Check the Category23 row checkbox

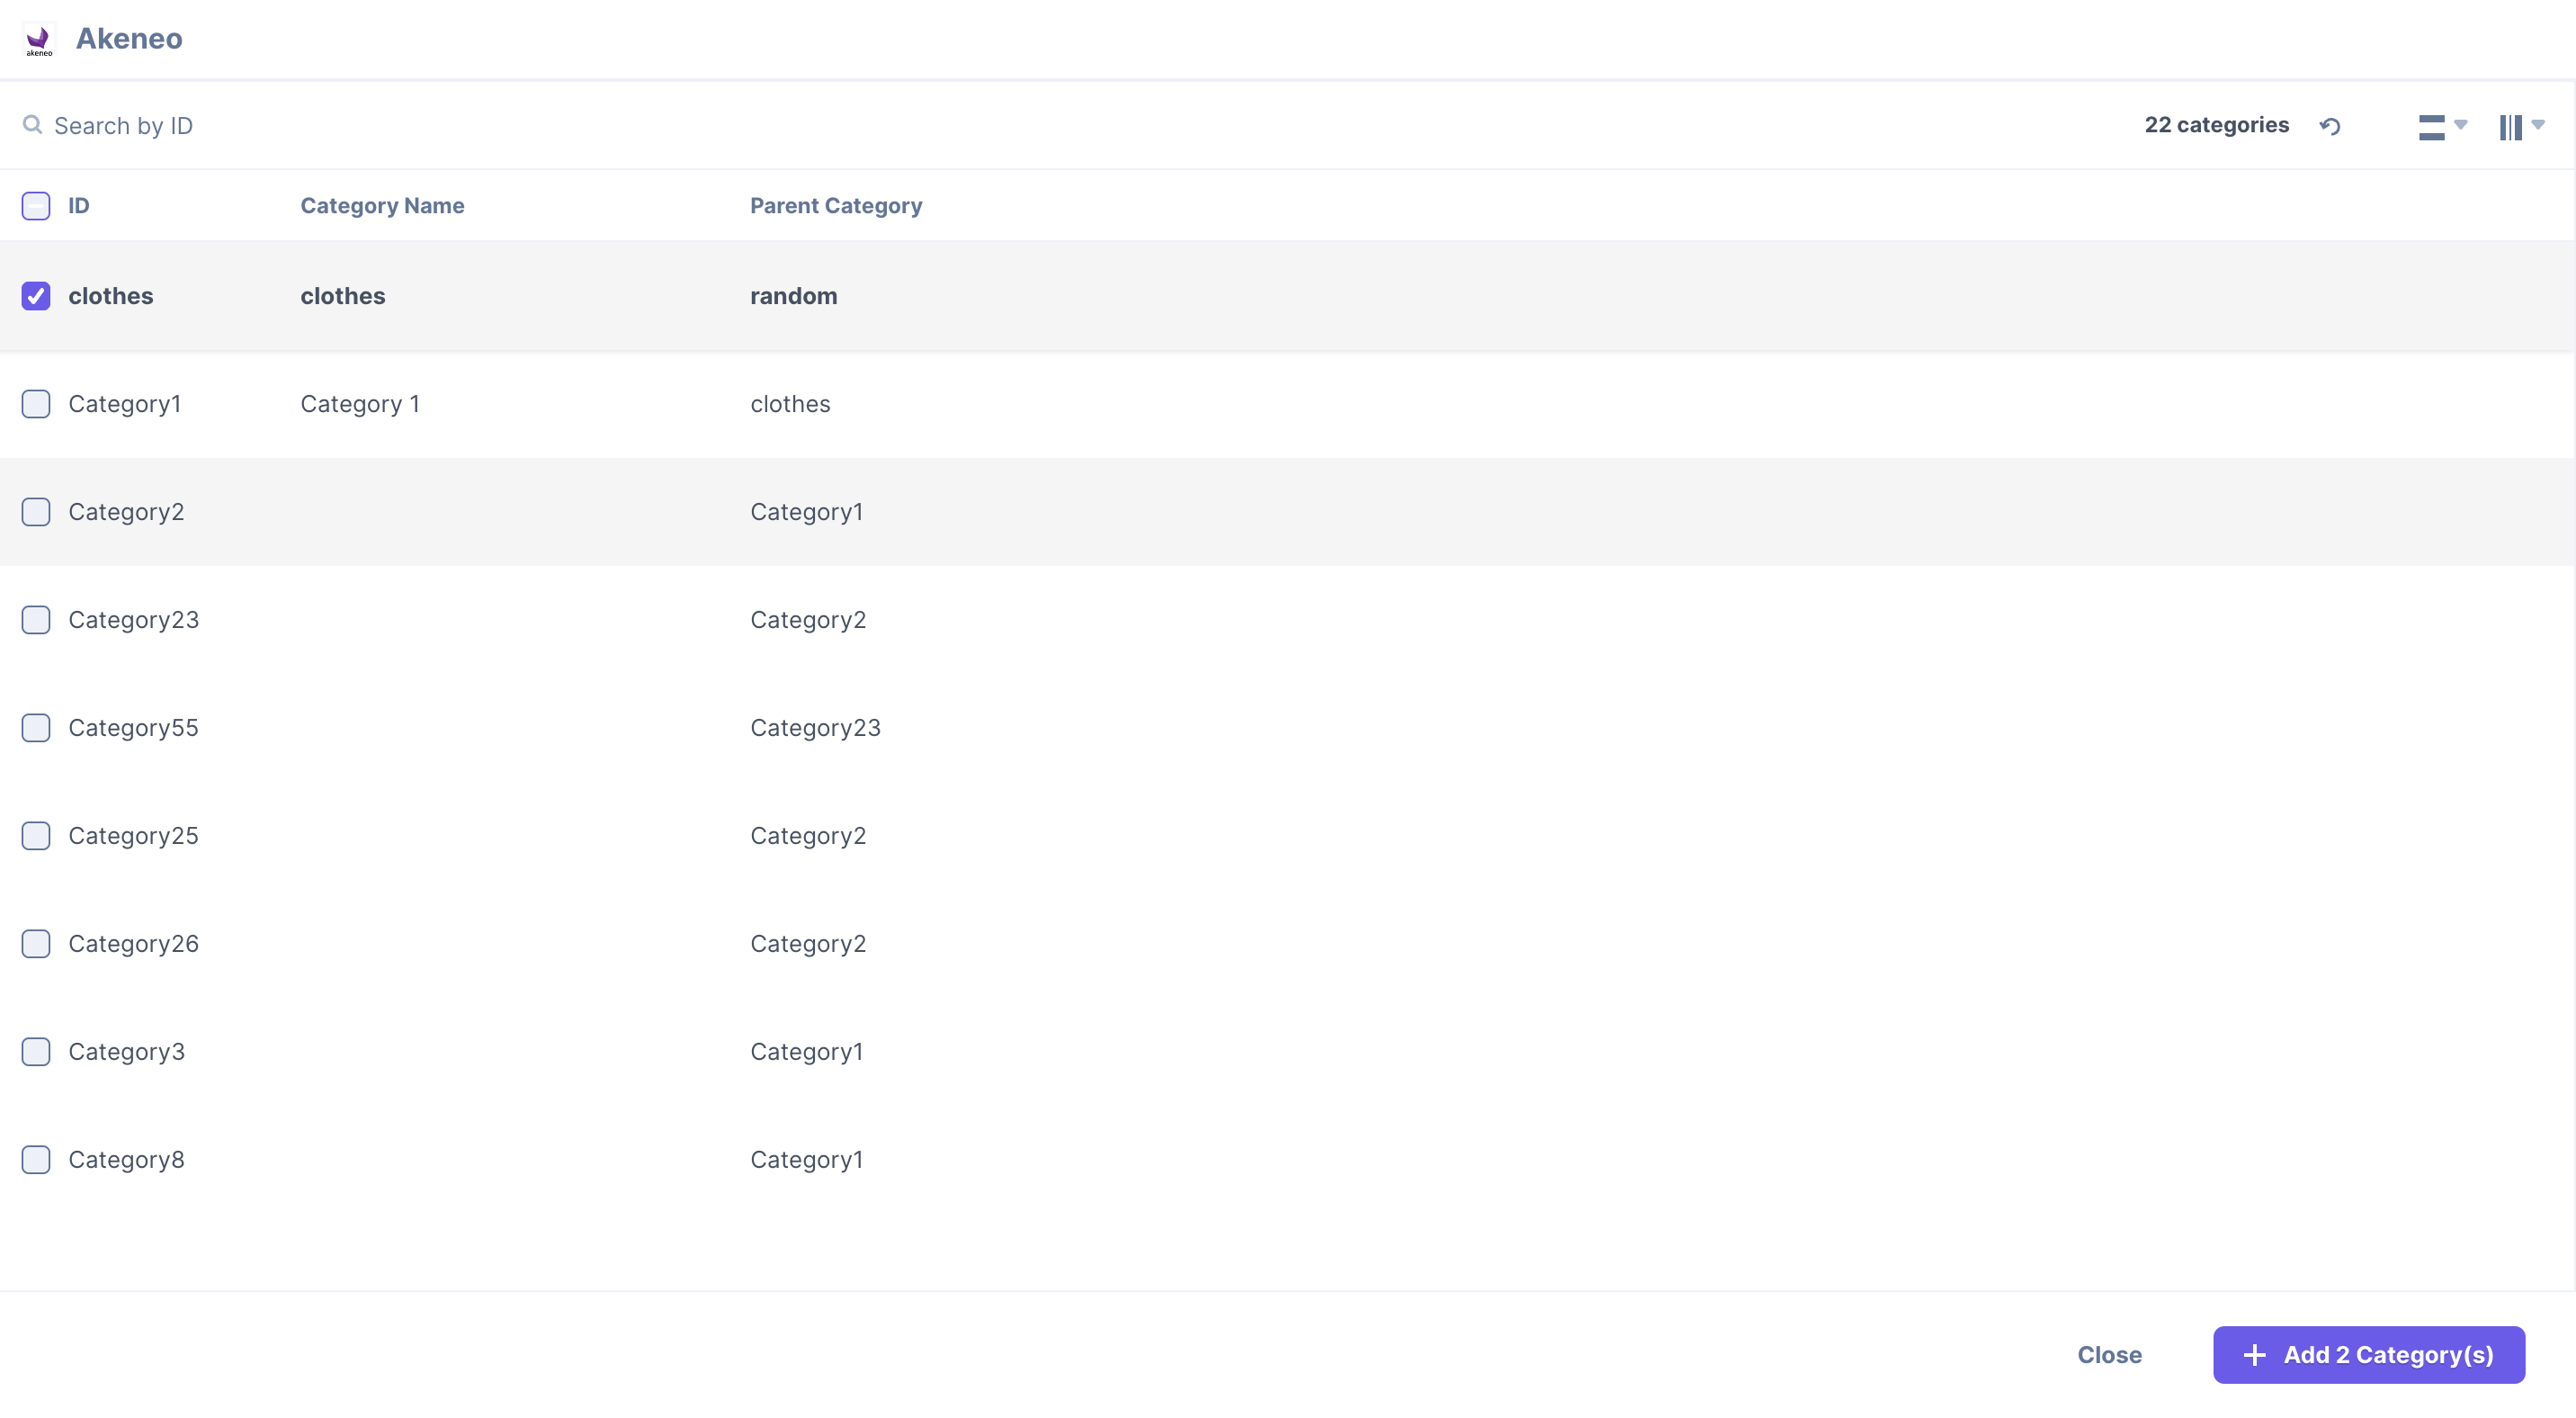click(x=36, y=620)
